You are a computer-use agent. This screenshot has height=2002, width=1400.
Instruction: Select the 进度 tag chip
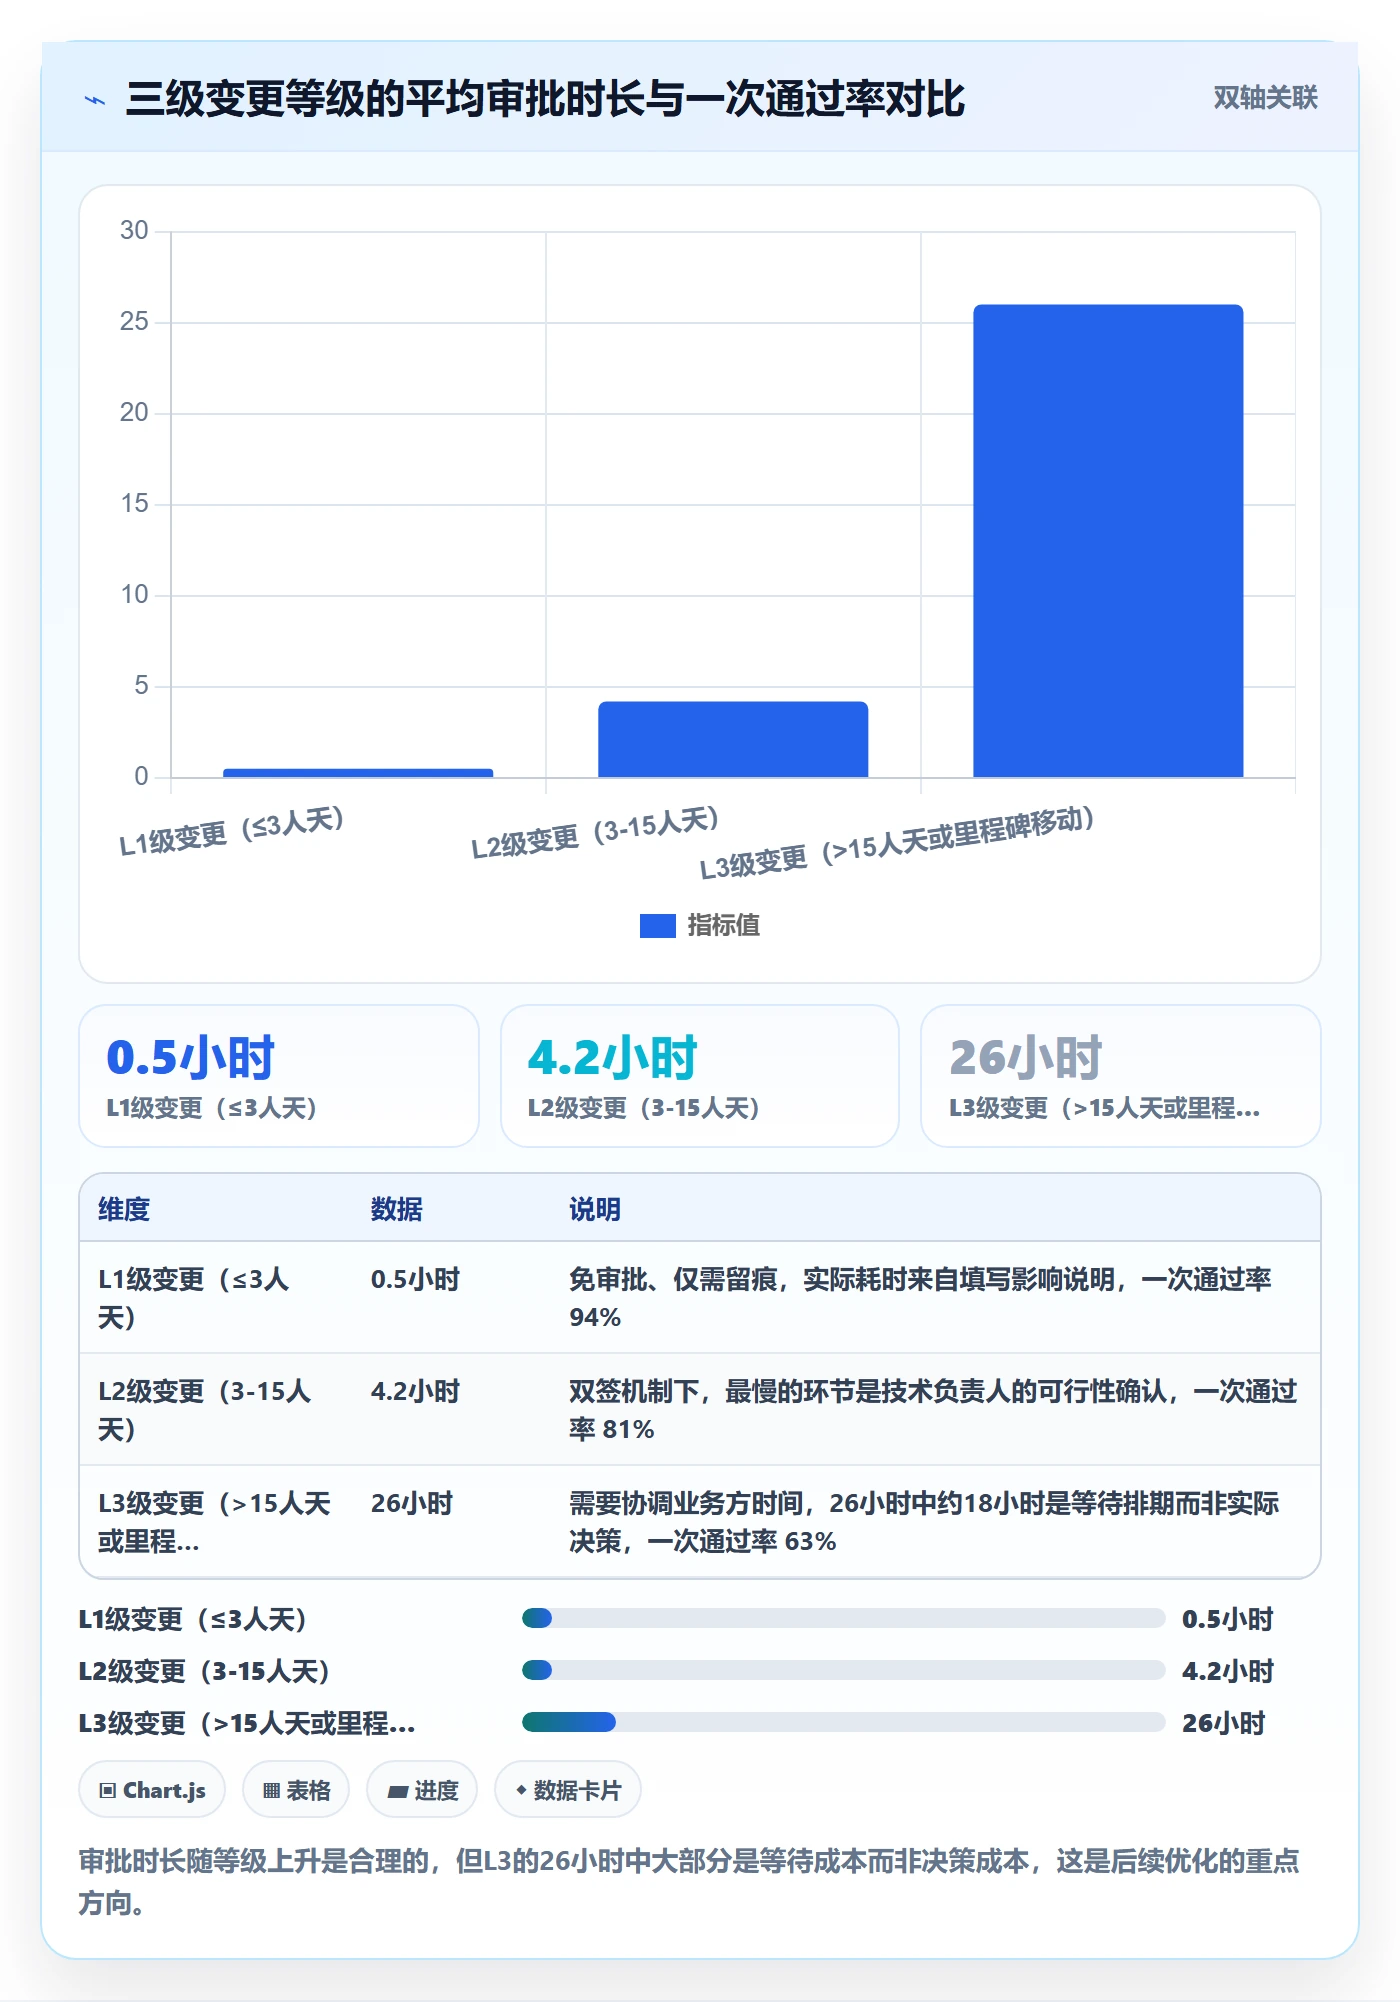tap(422, 1790)
